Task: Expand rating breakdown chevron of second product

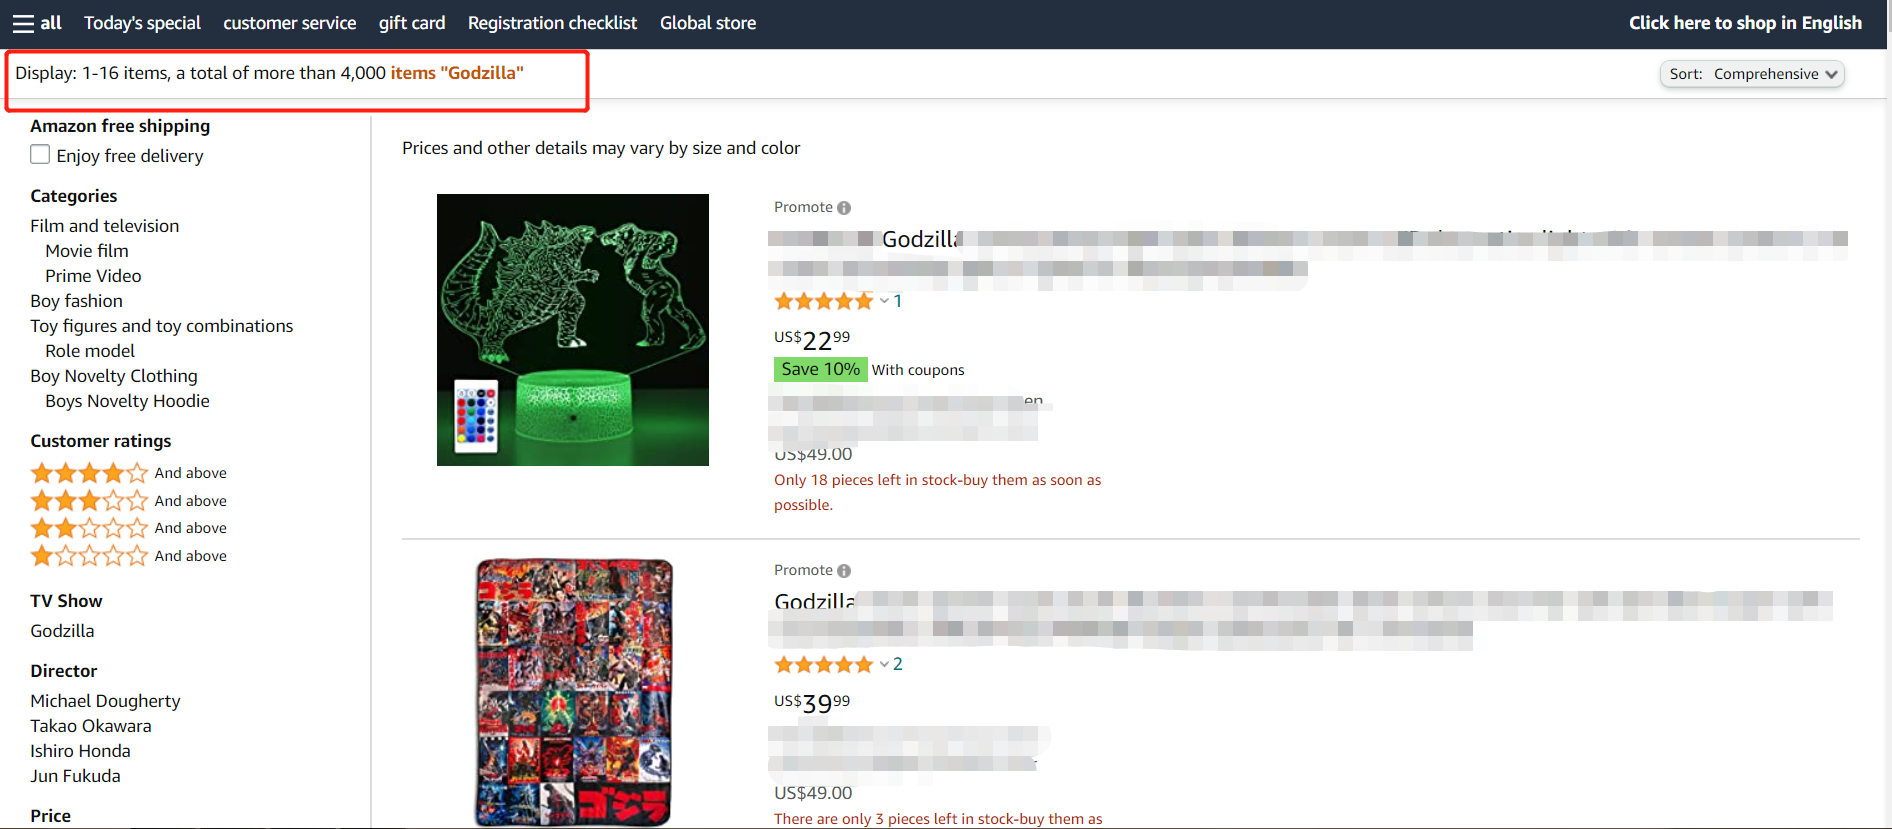Action: tap(884, 664)
